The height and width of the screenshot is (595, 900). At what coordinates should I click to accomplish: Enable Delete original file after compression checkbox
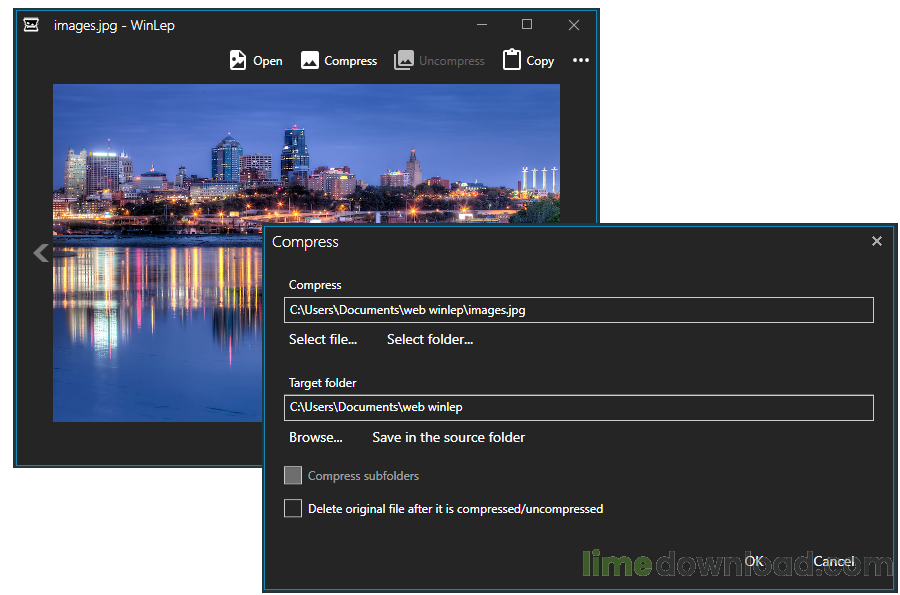pos(293,509)
